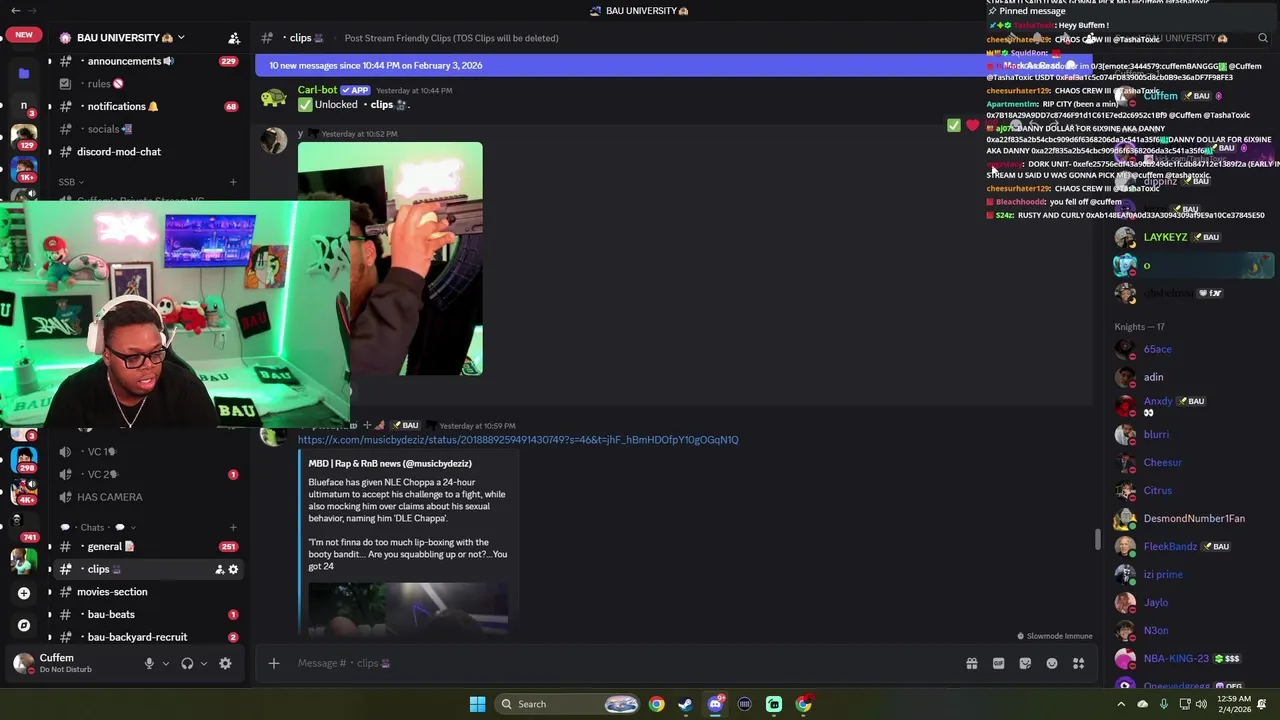The image size is (1280, 720).
Task: Click the Carl-bot username
Action: click(317, 90)
